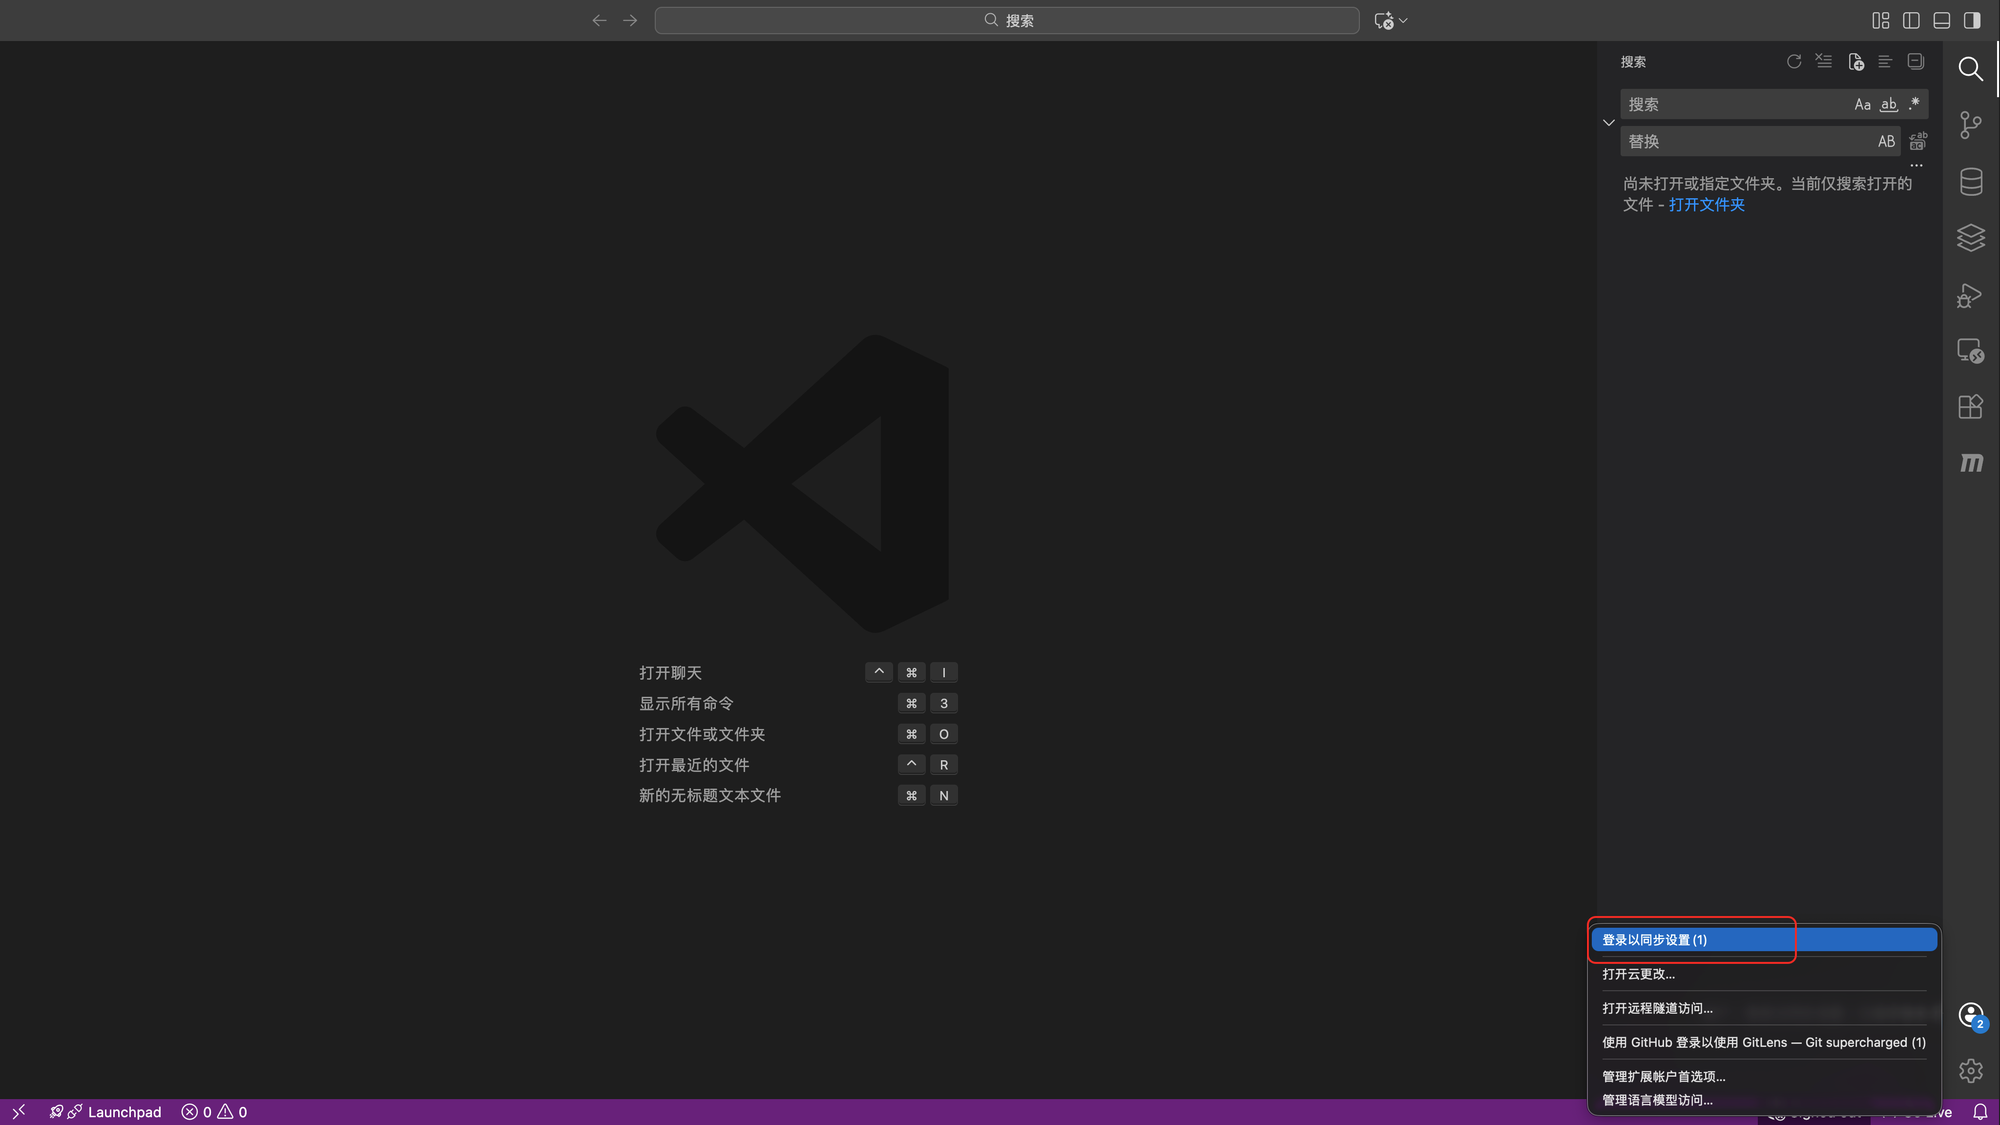Open the Remote Explorer view
The width and height of the screenshot is (2000, 1125).
coord(1970,351)
